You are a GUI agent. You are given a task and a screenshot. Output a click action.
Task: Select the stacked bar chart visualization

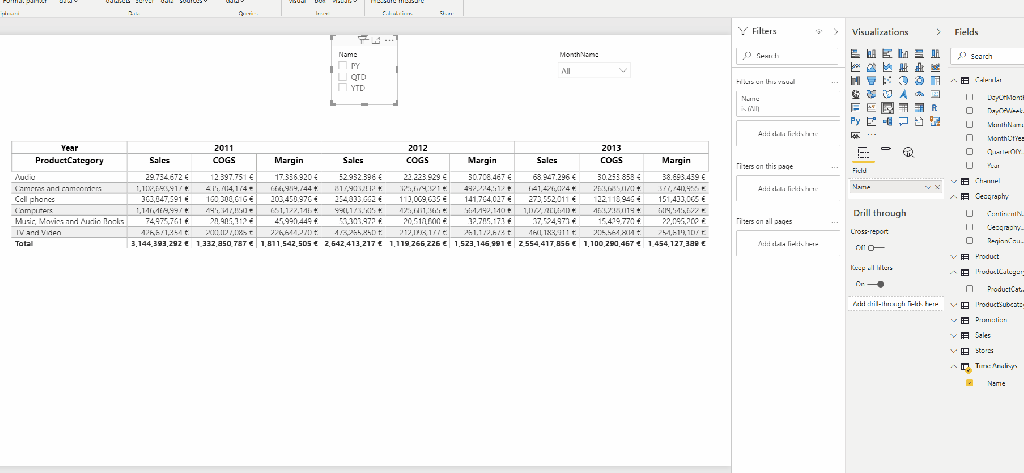coord(857,52)
